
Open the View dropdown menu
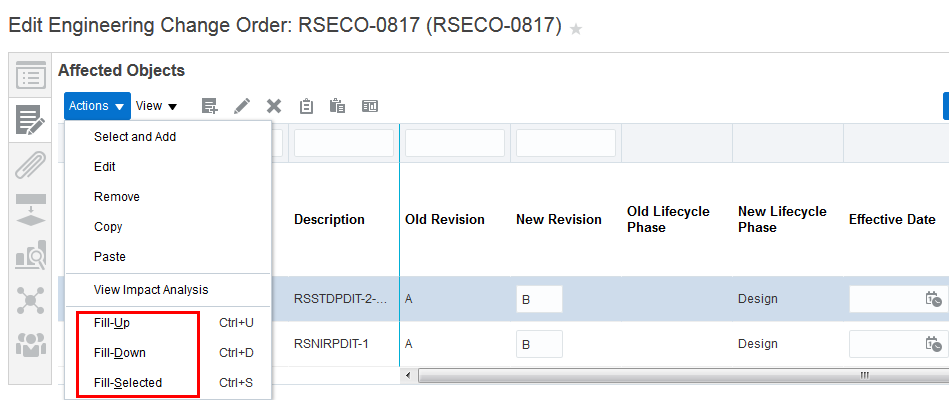[156, 106]
